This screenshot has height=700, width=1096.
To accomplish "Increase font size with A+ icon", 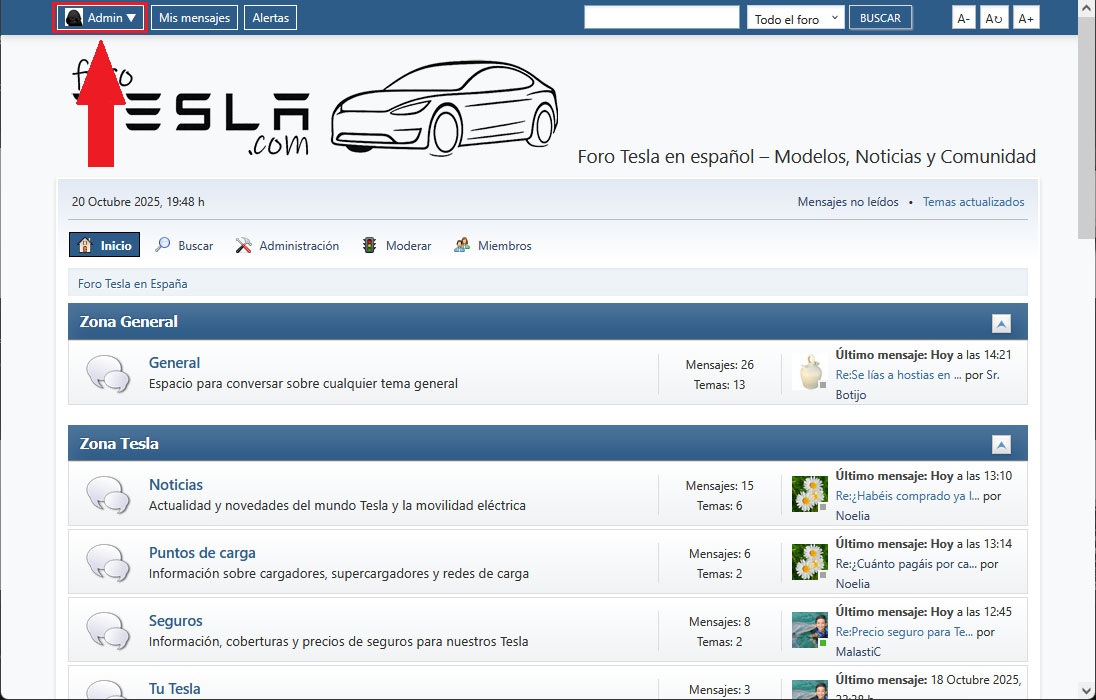I will point(1026,18).
